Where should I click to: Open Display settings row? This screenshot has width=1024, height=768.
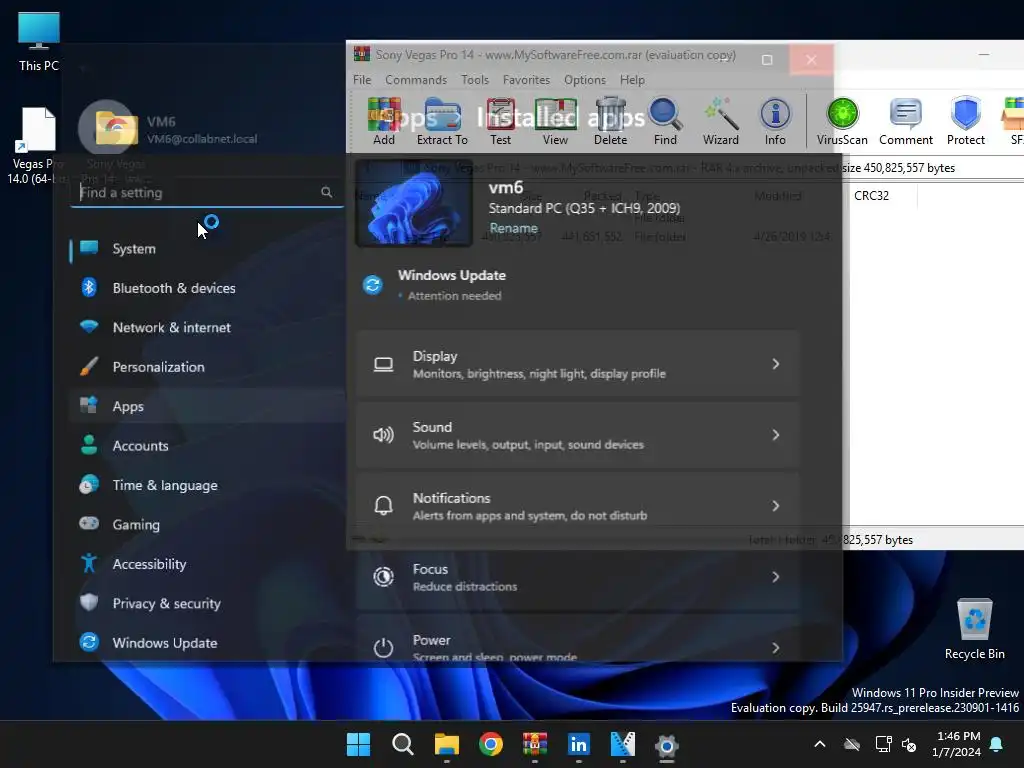click(578, 364)
